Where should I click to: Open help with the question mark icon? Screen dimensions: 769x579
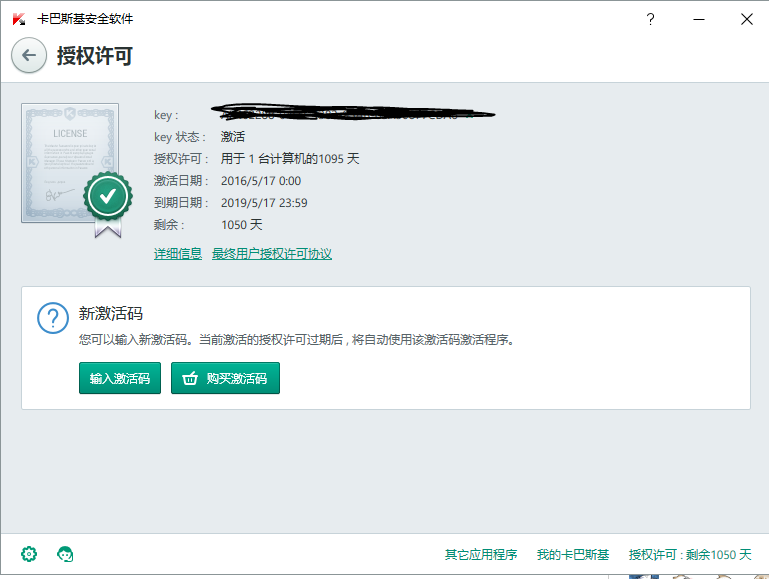[x=650, y=19]
